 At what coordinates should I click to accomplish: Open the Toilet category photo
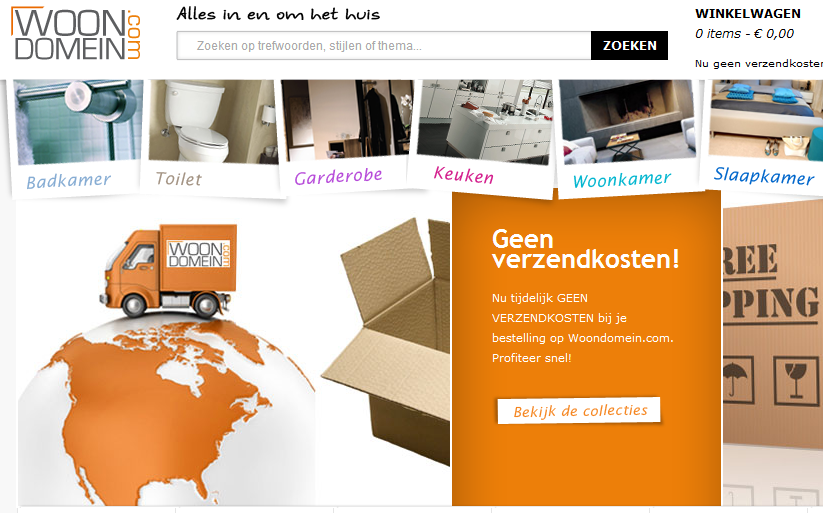click(213, 121)
